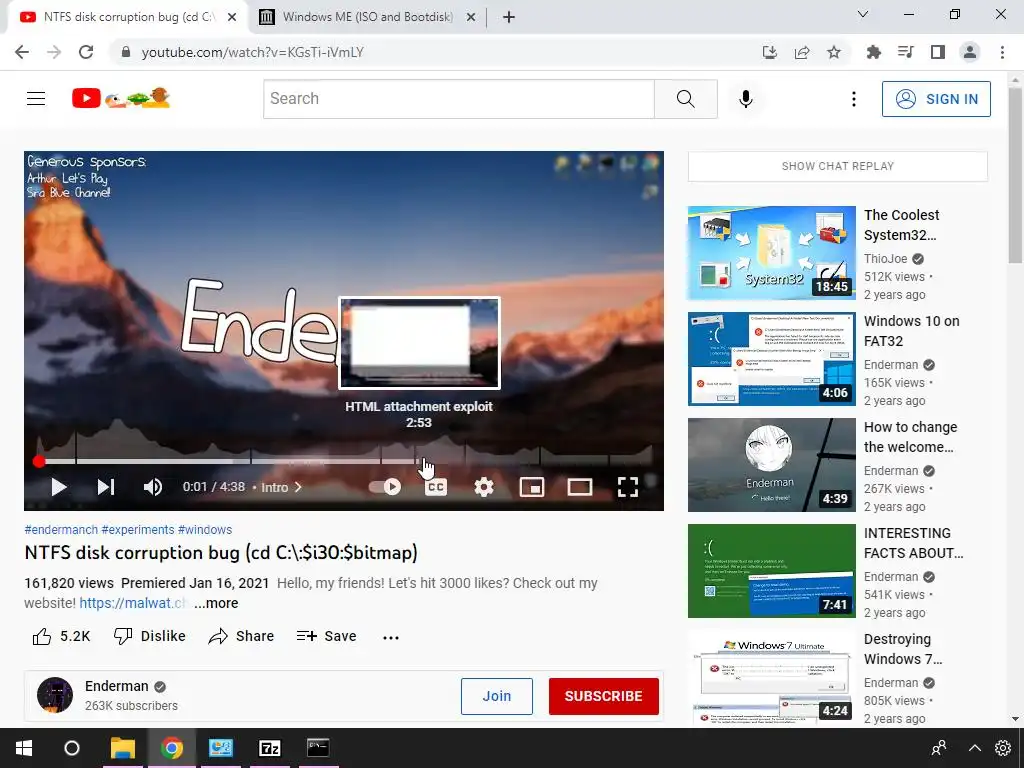The height and width of the screenshot is (768, 1024).
Task: Show hidden tray icons chevron
Action: click(x=974, y=748)
